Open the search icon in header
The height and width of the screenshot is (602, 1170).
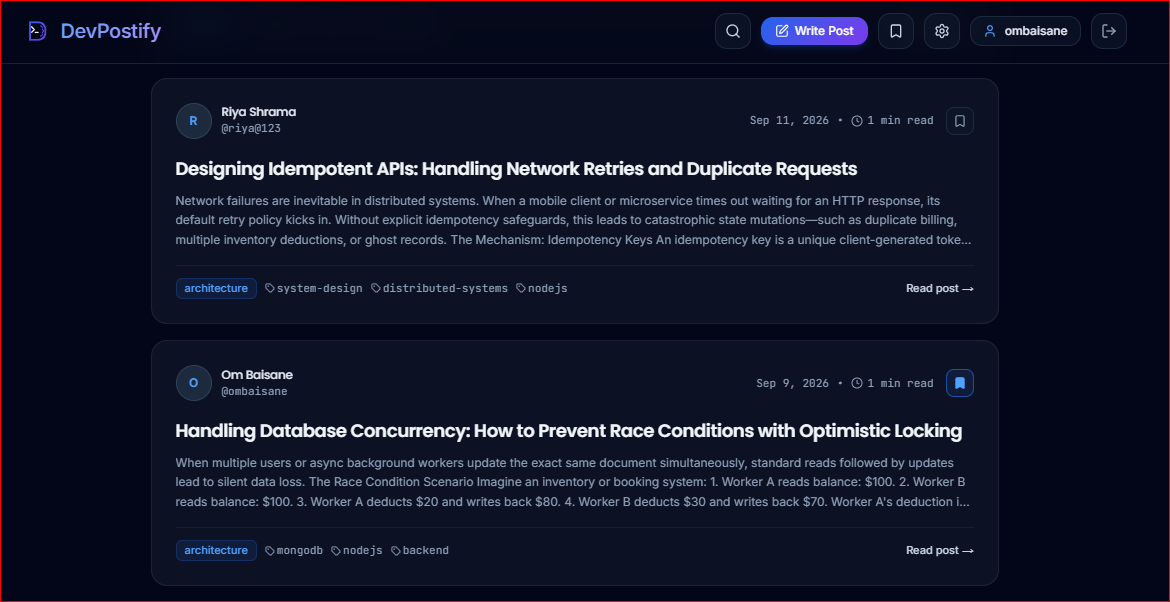[x=733, y=31]
